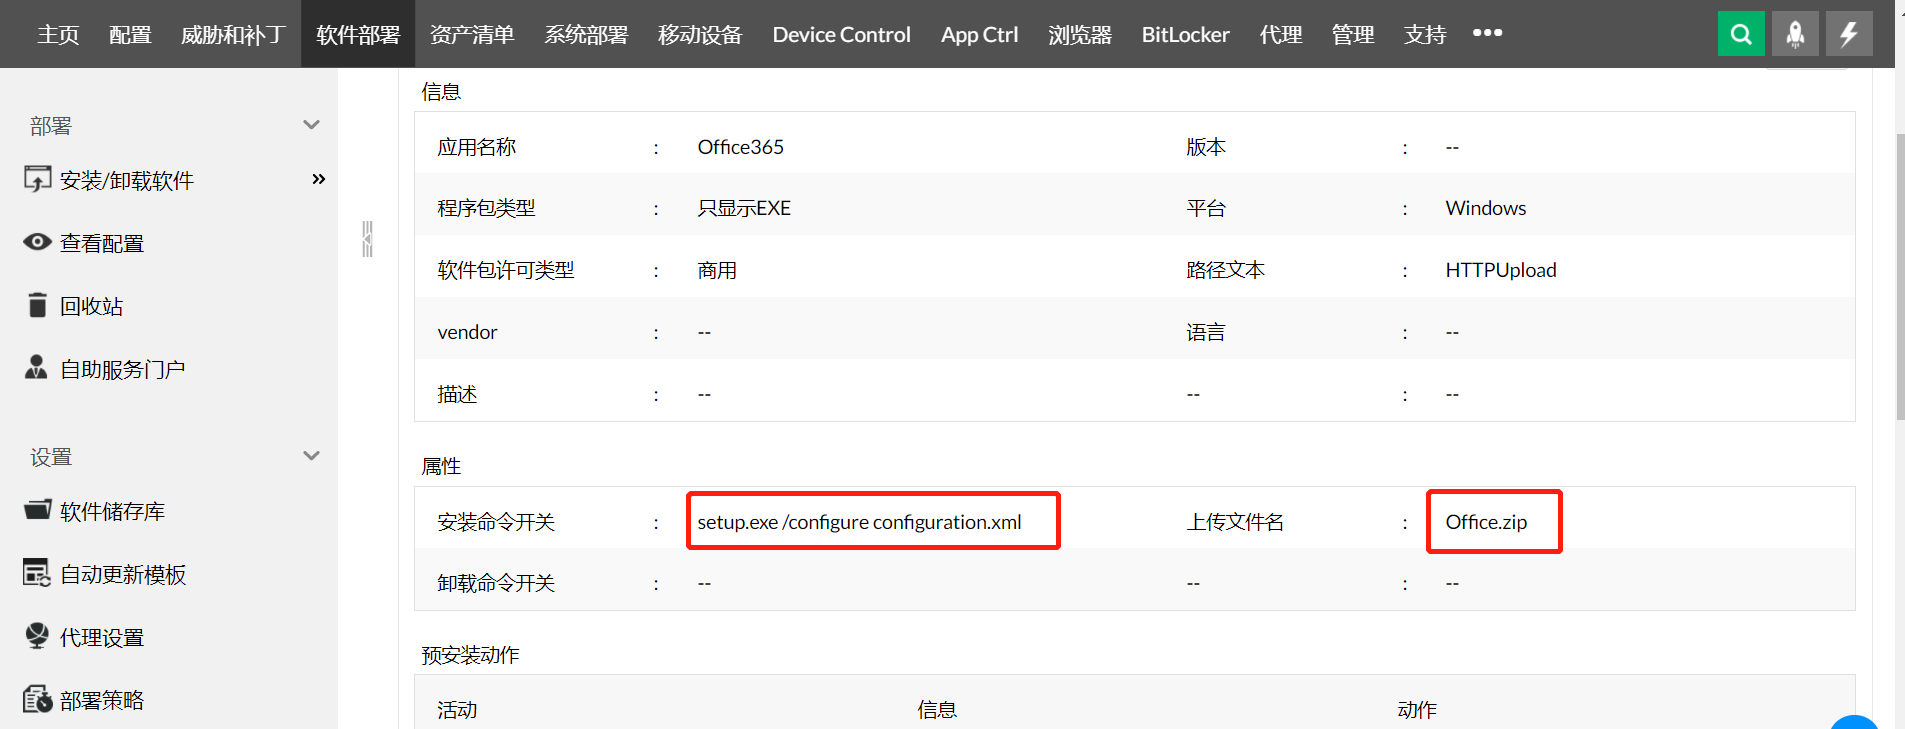This screenshot has height=729, width=1905.
Task: Click the 程序包类型 label
Action: pyautogui.click(x=486, y=208)
